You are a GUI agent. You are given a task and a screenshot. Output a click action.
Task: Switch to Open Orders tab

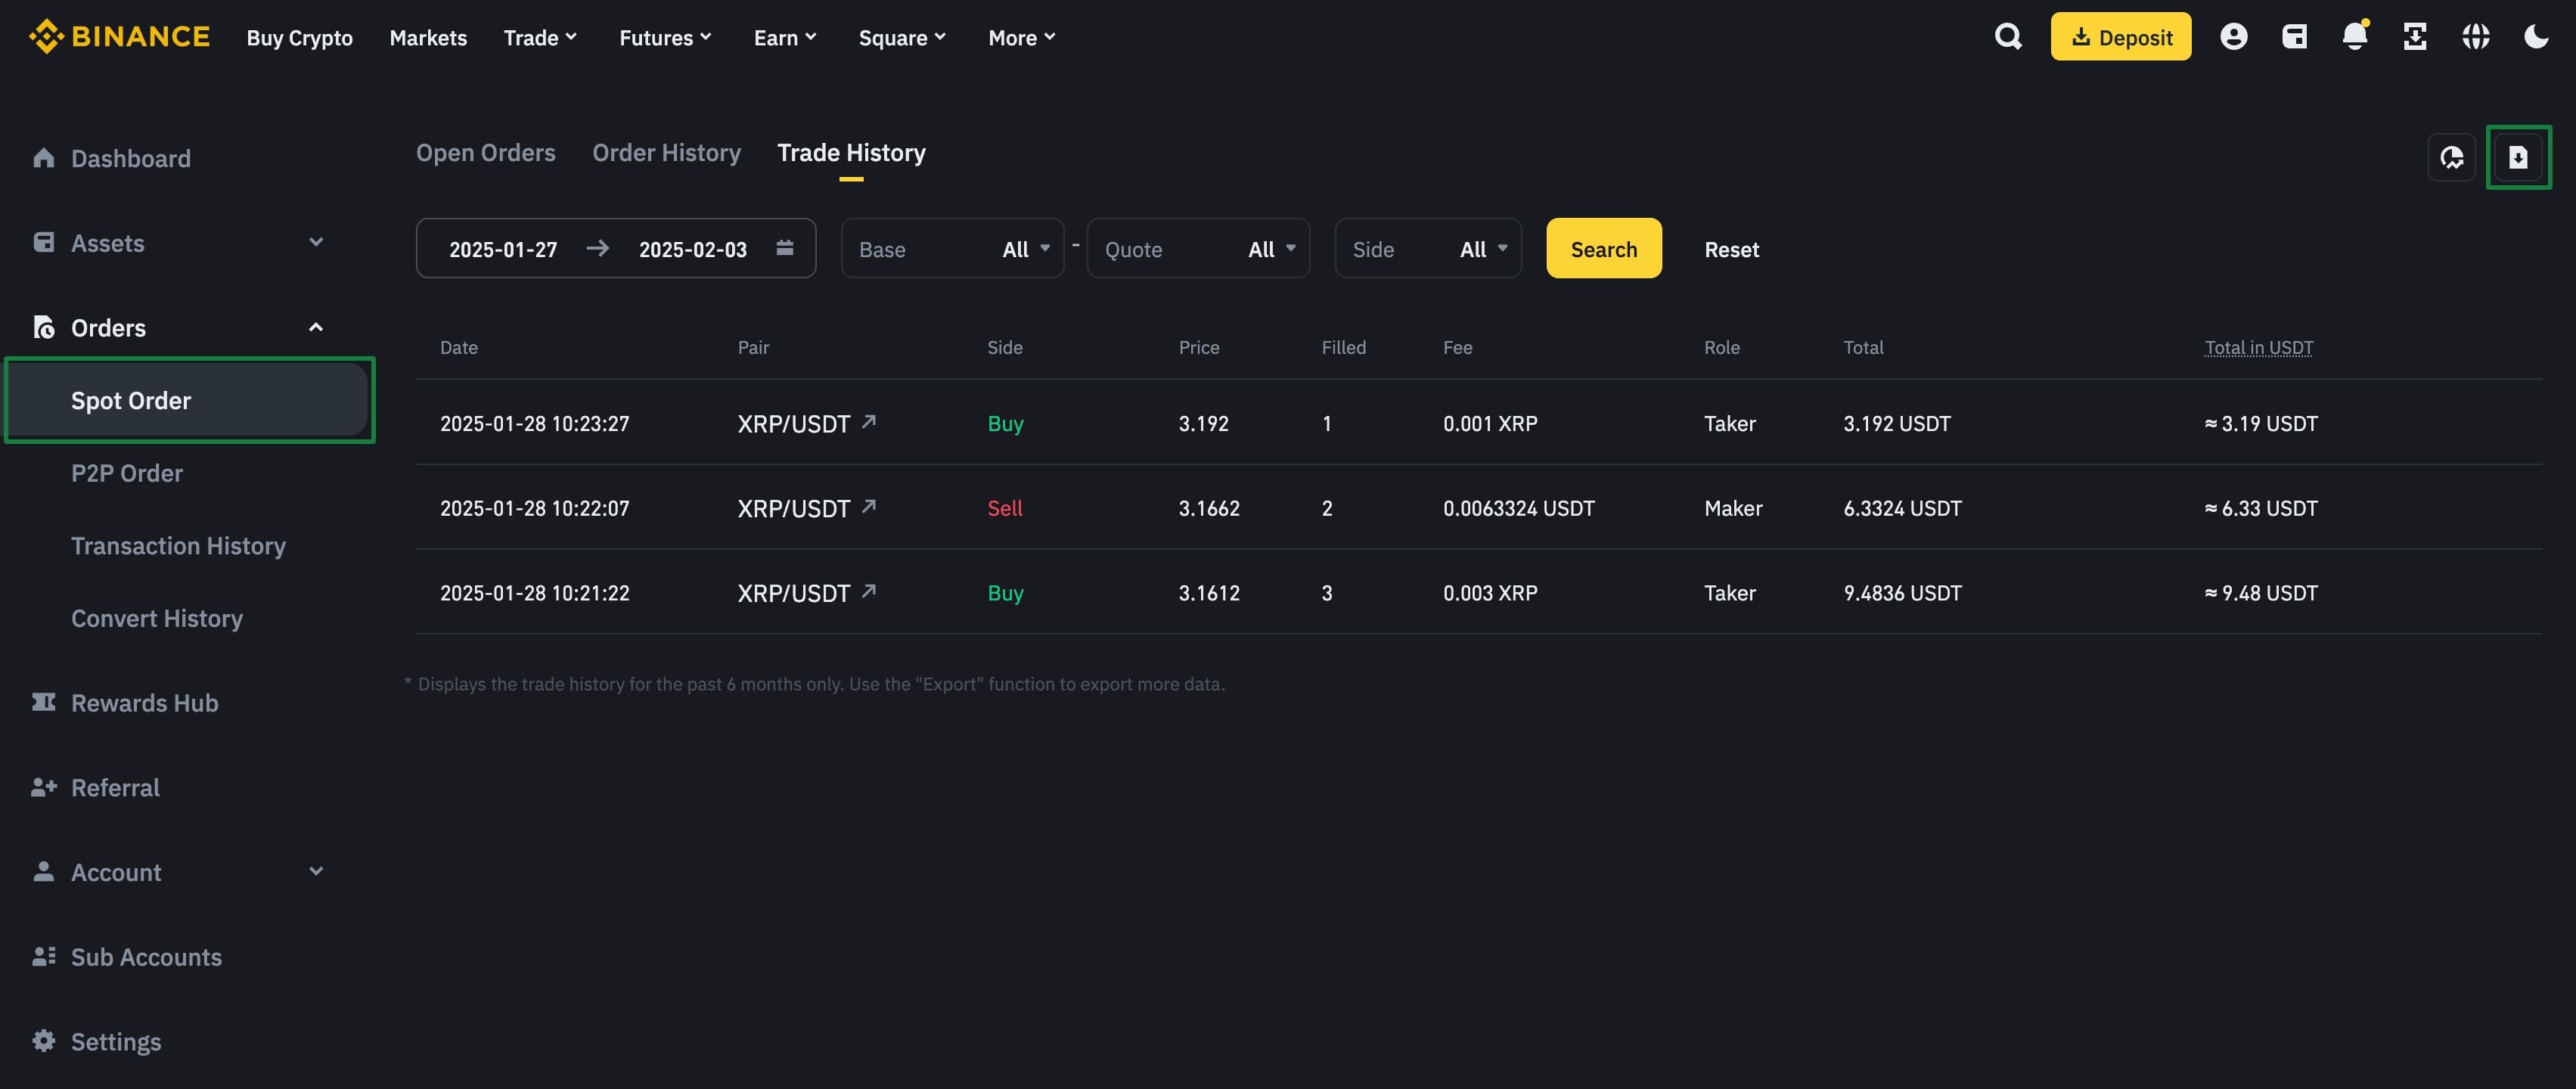click(485, 152)
